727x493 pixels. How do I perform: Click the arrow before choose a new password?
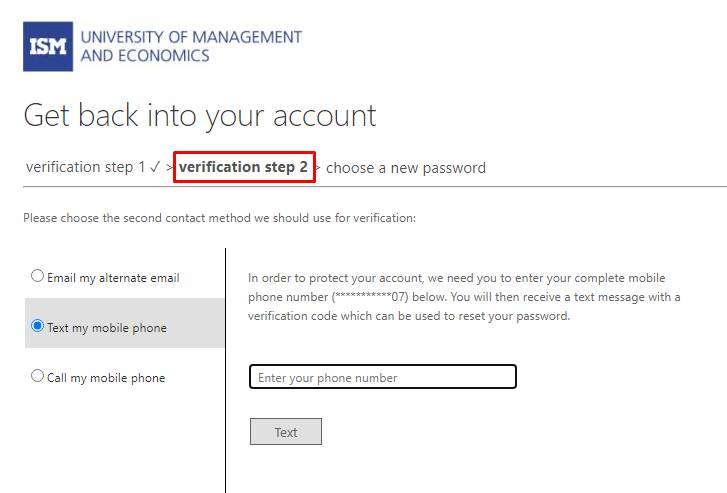[x=318, y=168]
